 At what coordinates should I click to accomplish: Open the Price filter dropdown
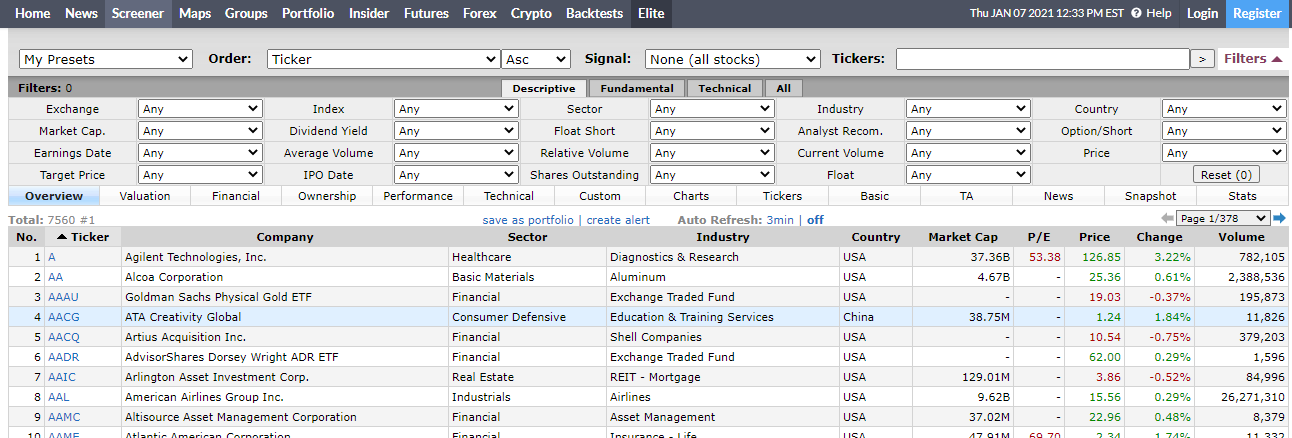click(1224, 153)
